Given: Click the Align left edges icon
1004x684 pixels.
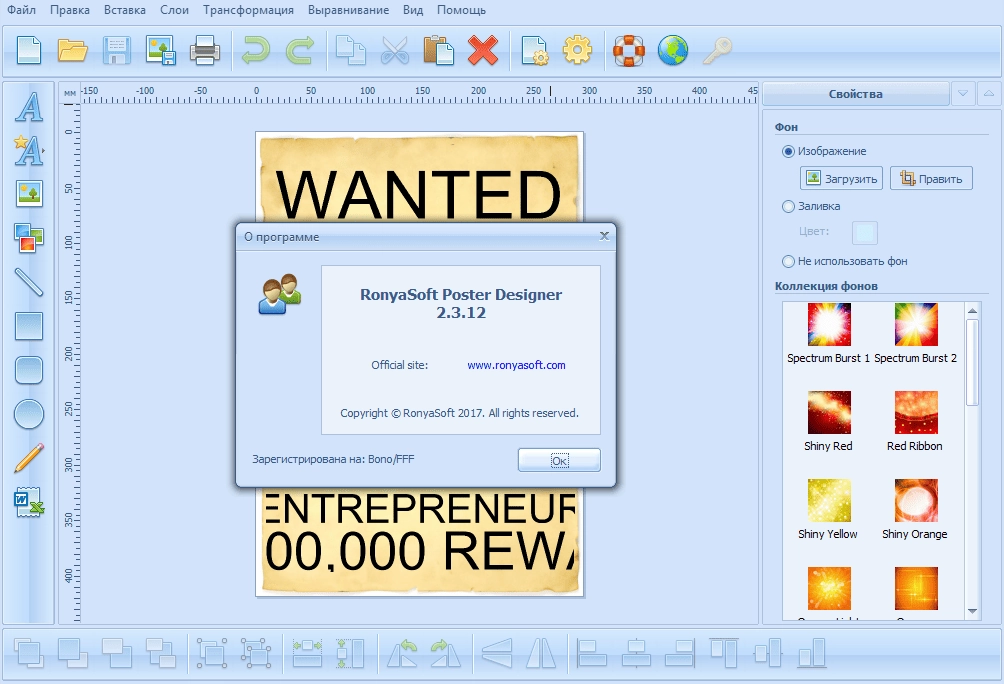Looking at the screenshot, I should tap(592, 653).
